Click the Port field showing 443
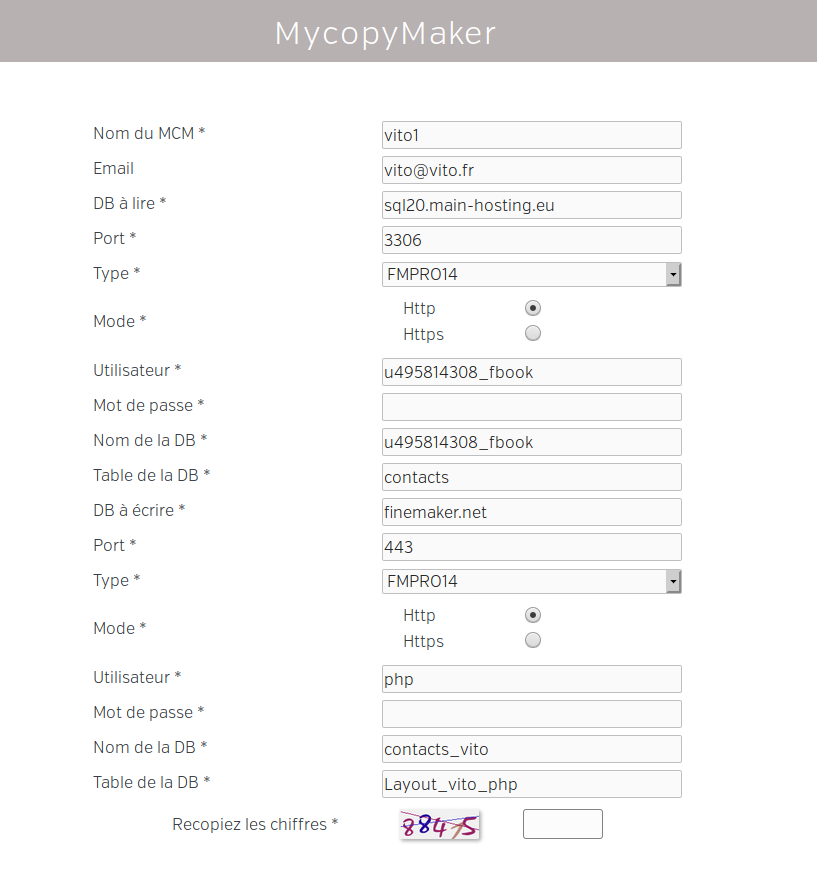The height and width of the screenshot is (879, 817). click(531, 547)
